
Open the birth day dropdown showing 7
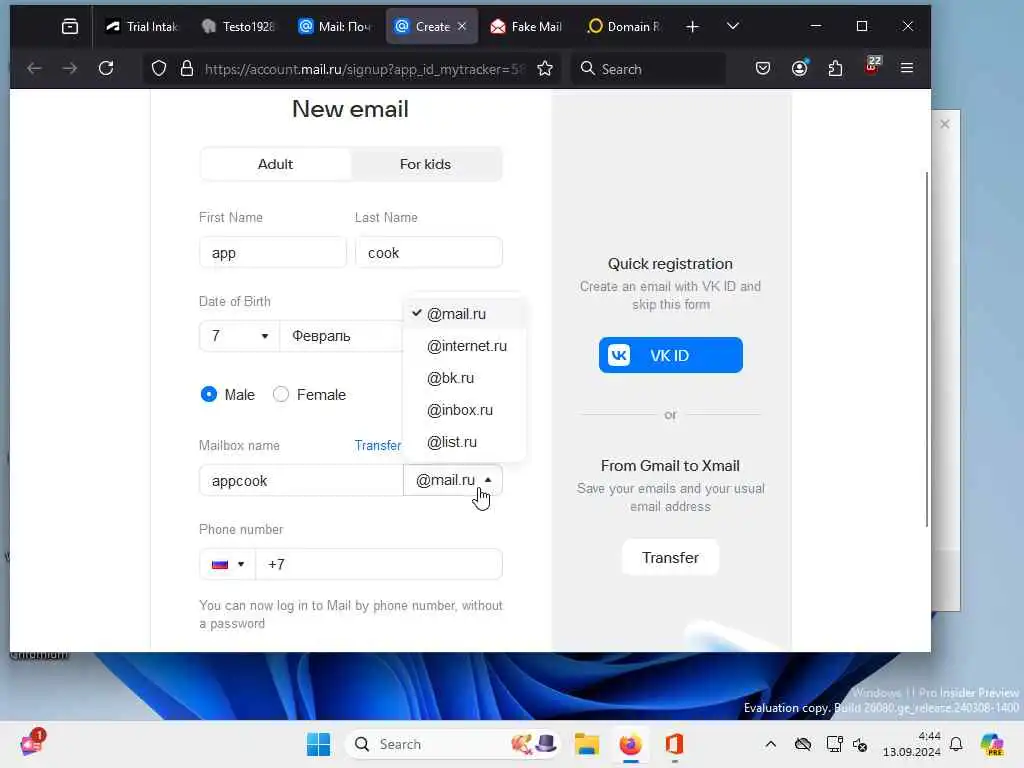click(239, 336)
